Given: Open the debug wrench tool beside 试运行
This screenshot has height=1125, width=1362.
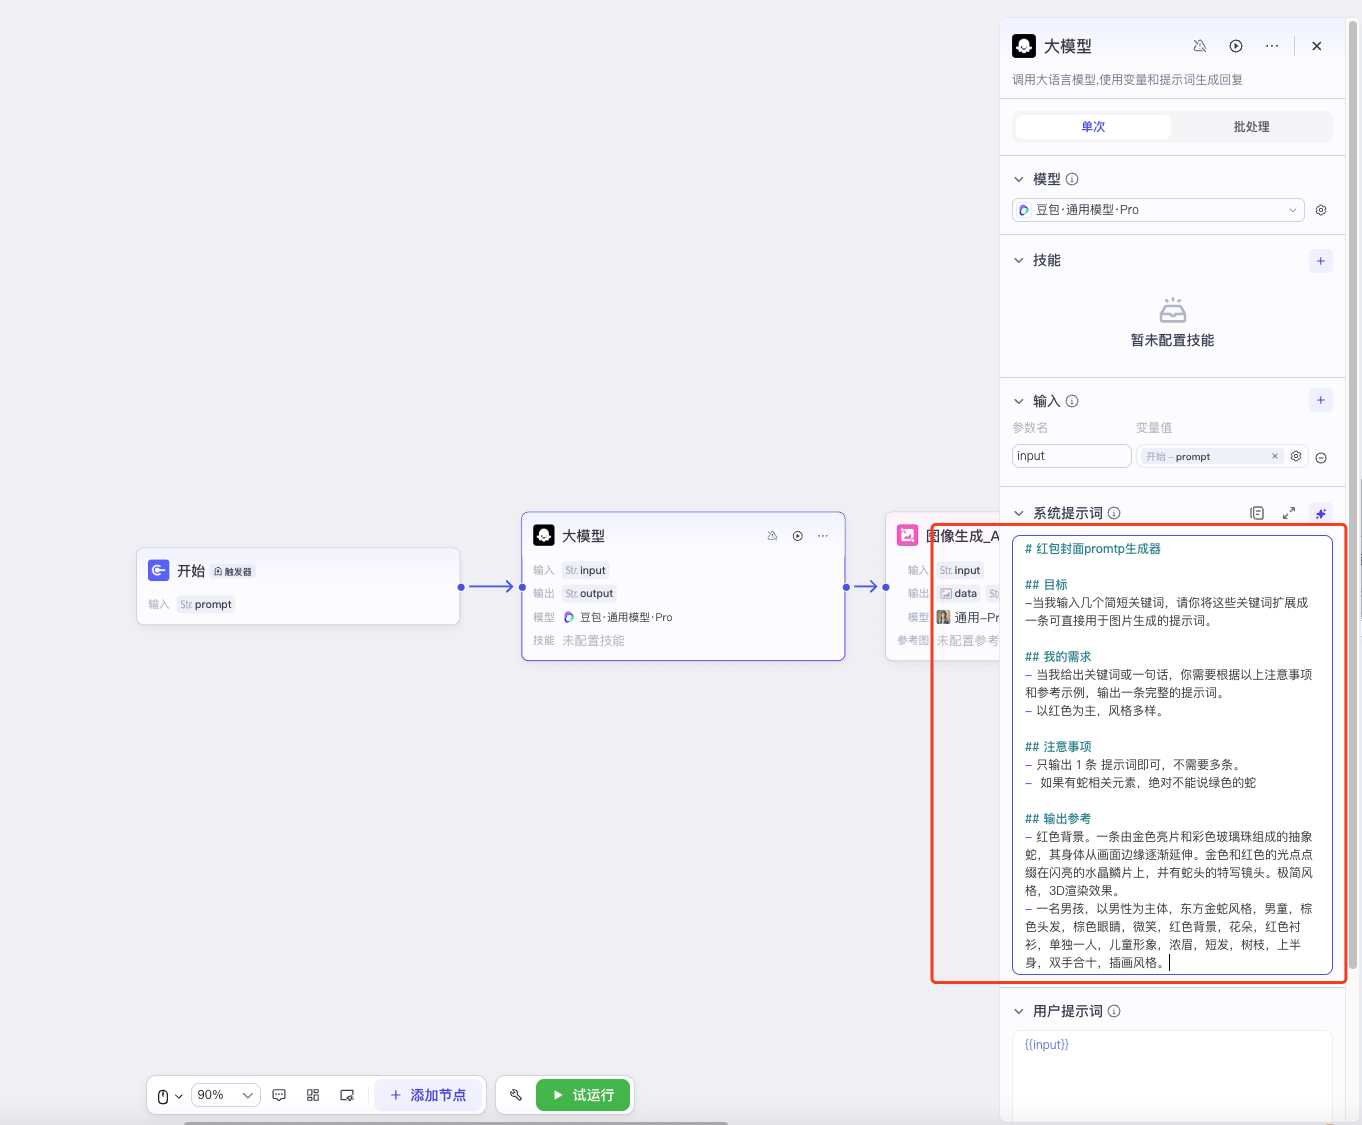Looking at the screenshot, I should (516, 1095).
